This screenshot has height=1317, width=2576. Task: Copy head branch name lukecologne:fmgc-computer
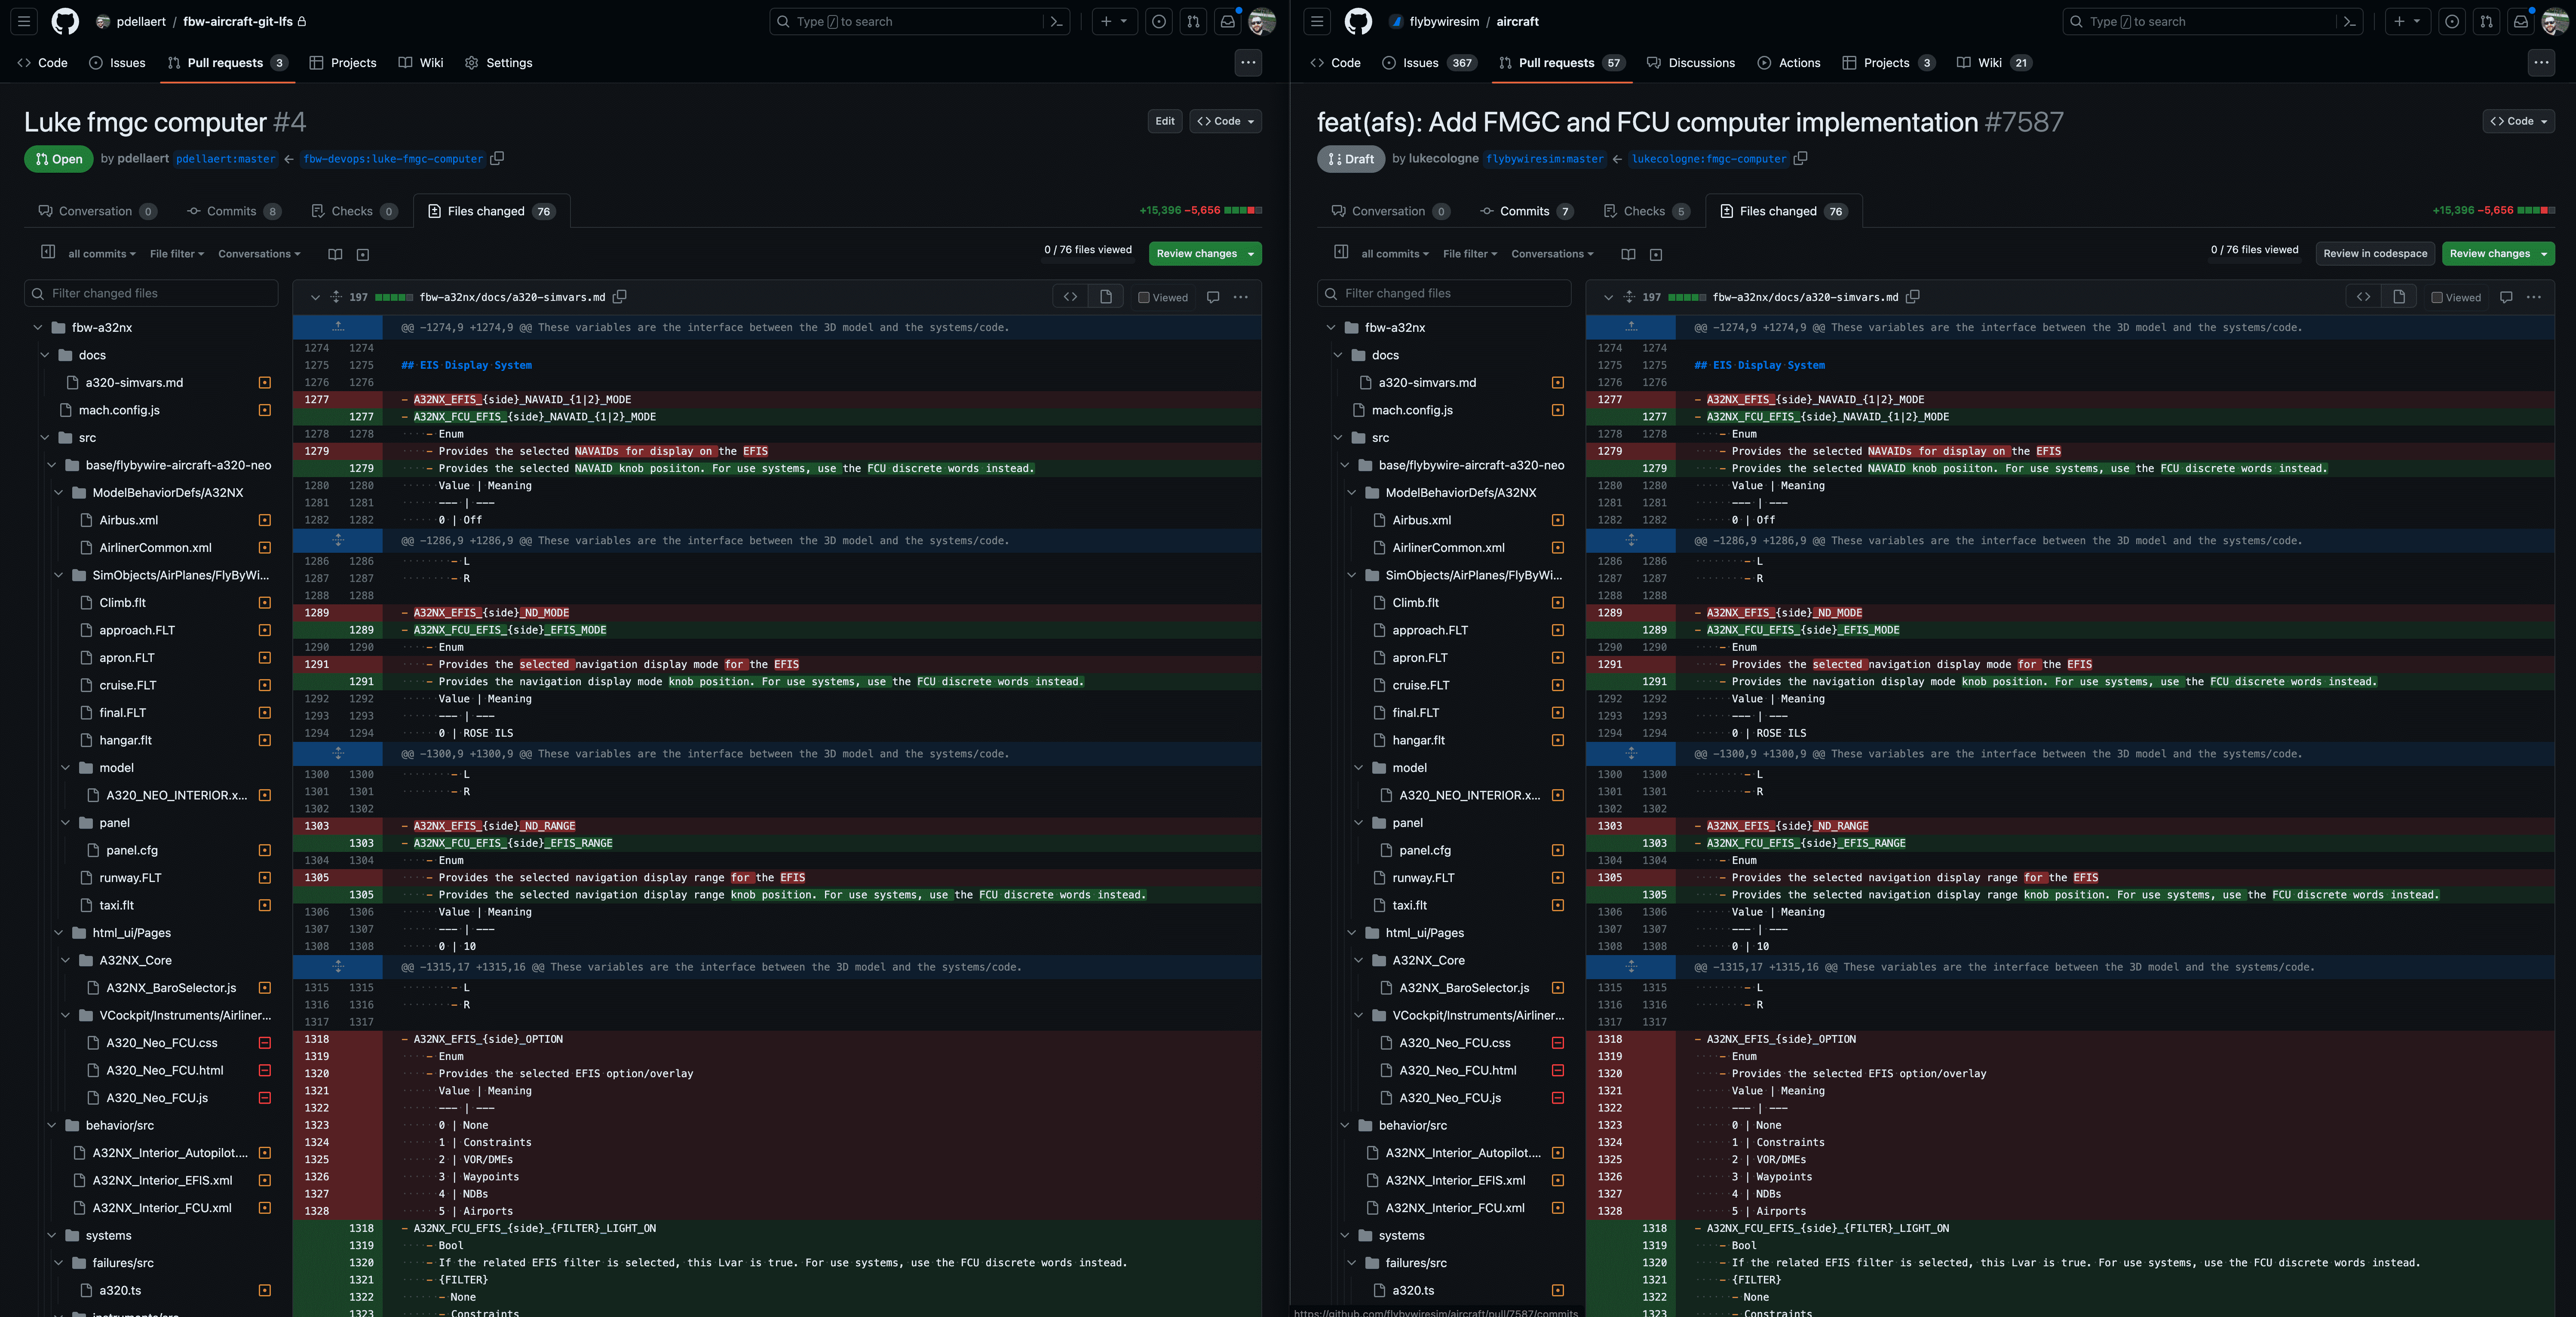coord(1801,158)
